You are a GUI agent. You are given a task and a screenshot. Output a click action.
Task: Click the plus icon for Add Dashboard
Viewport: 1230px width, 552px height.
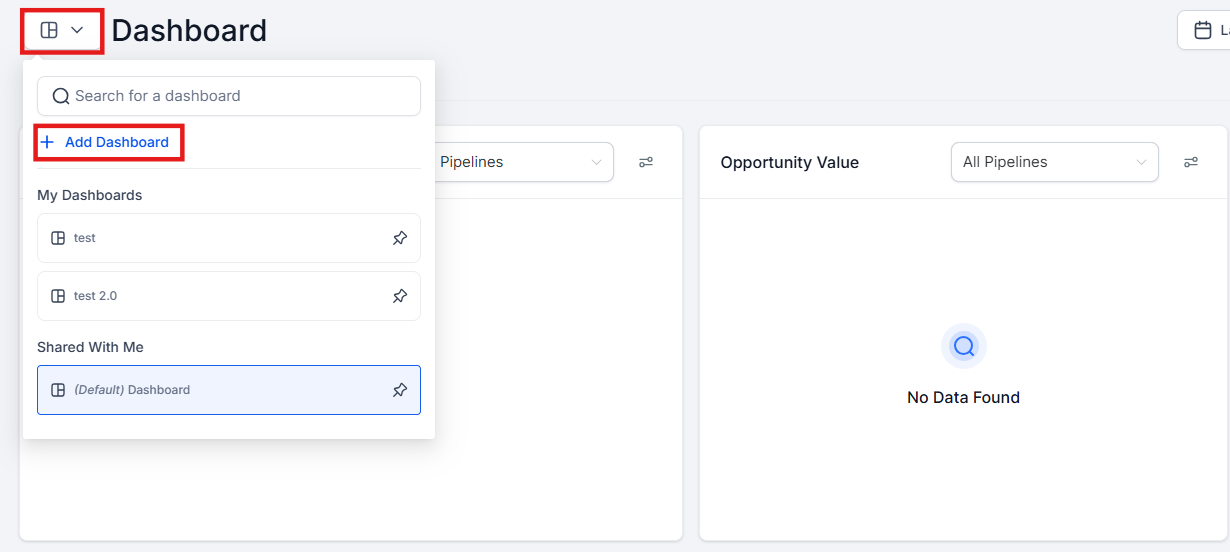[x=47, y=142]
